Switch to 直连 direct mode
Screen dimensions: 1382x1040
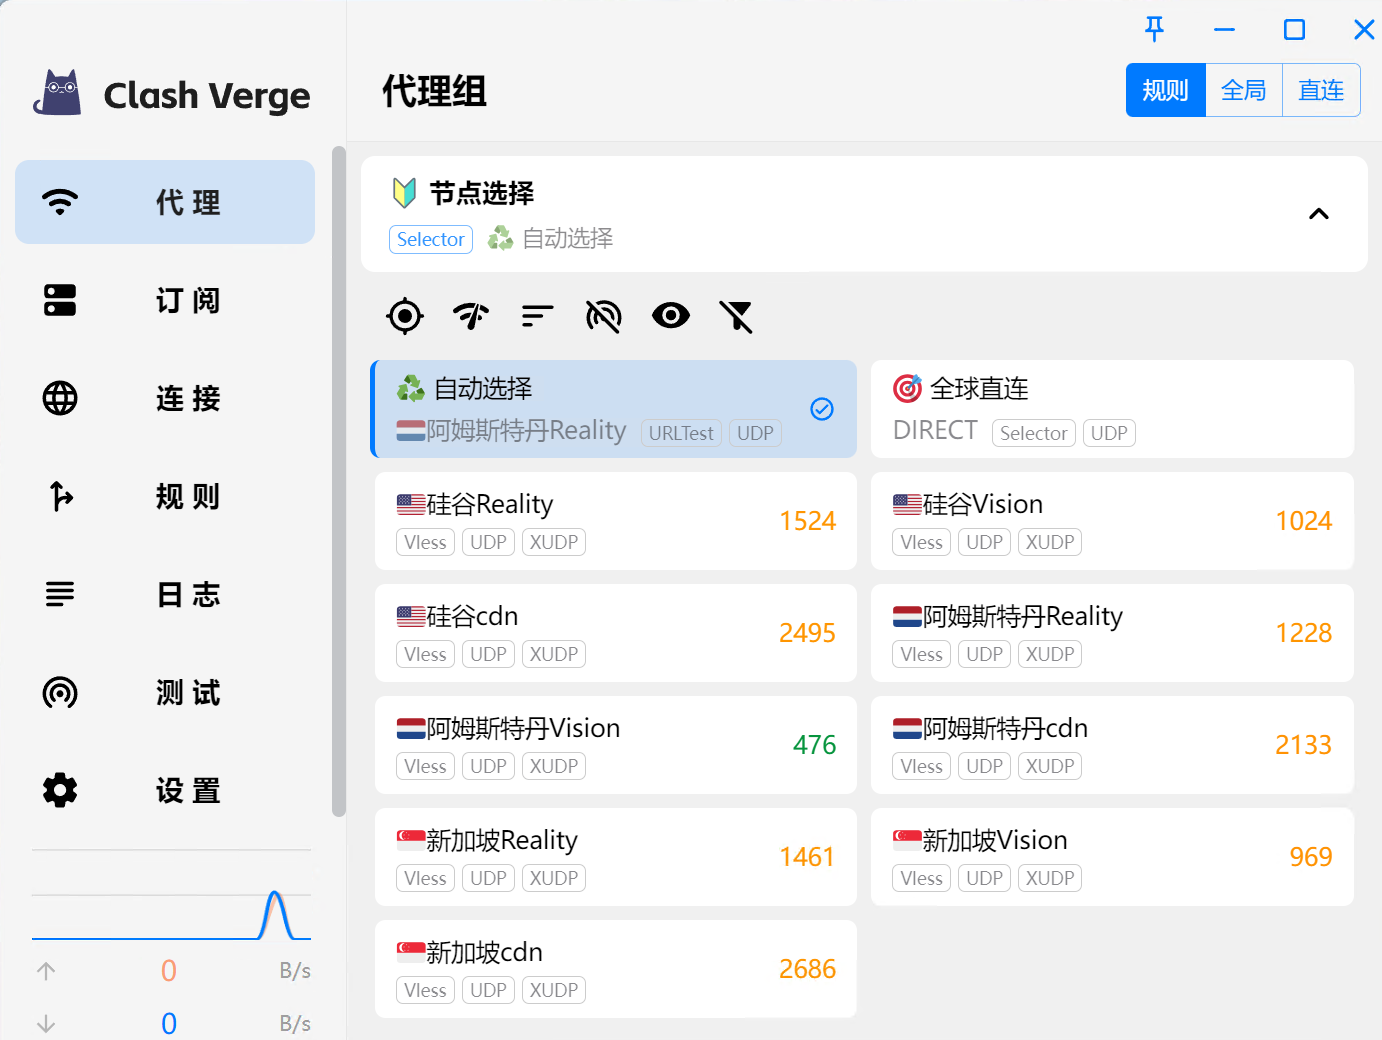(1320, 90)
